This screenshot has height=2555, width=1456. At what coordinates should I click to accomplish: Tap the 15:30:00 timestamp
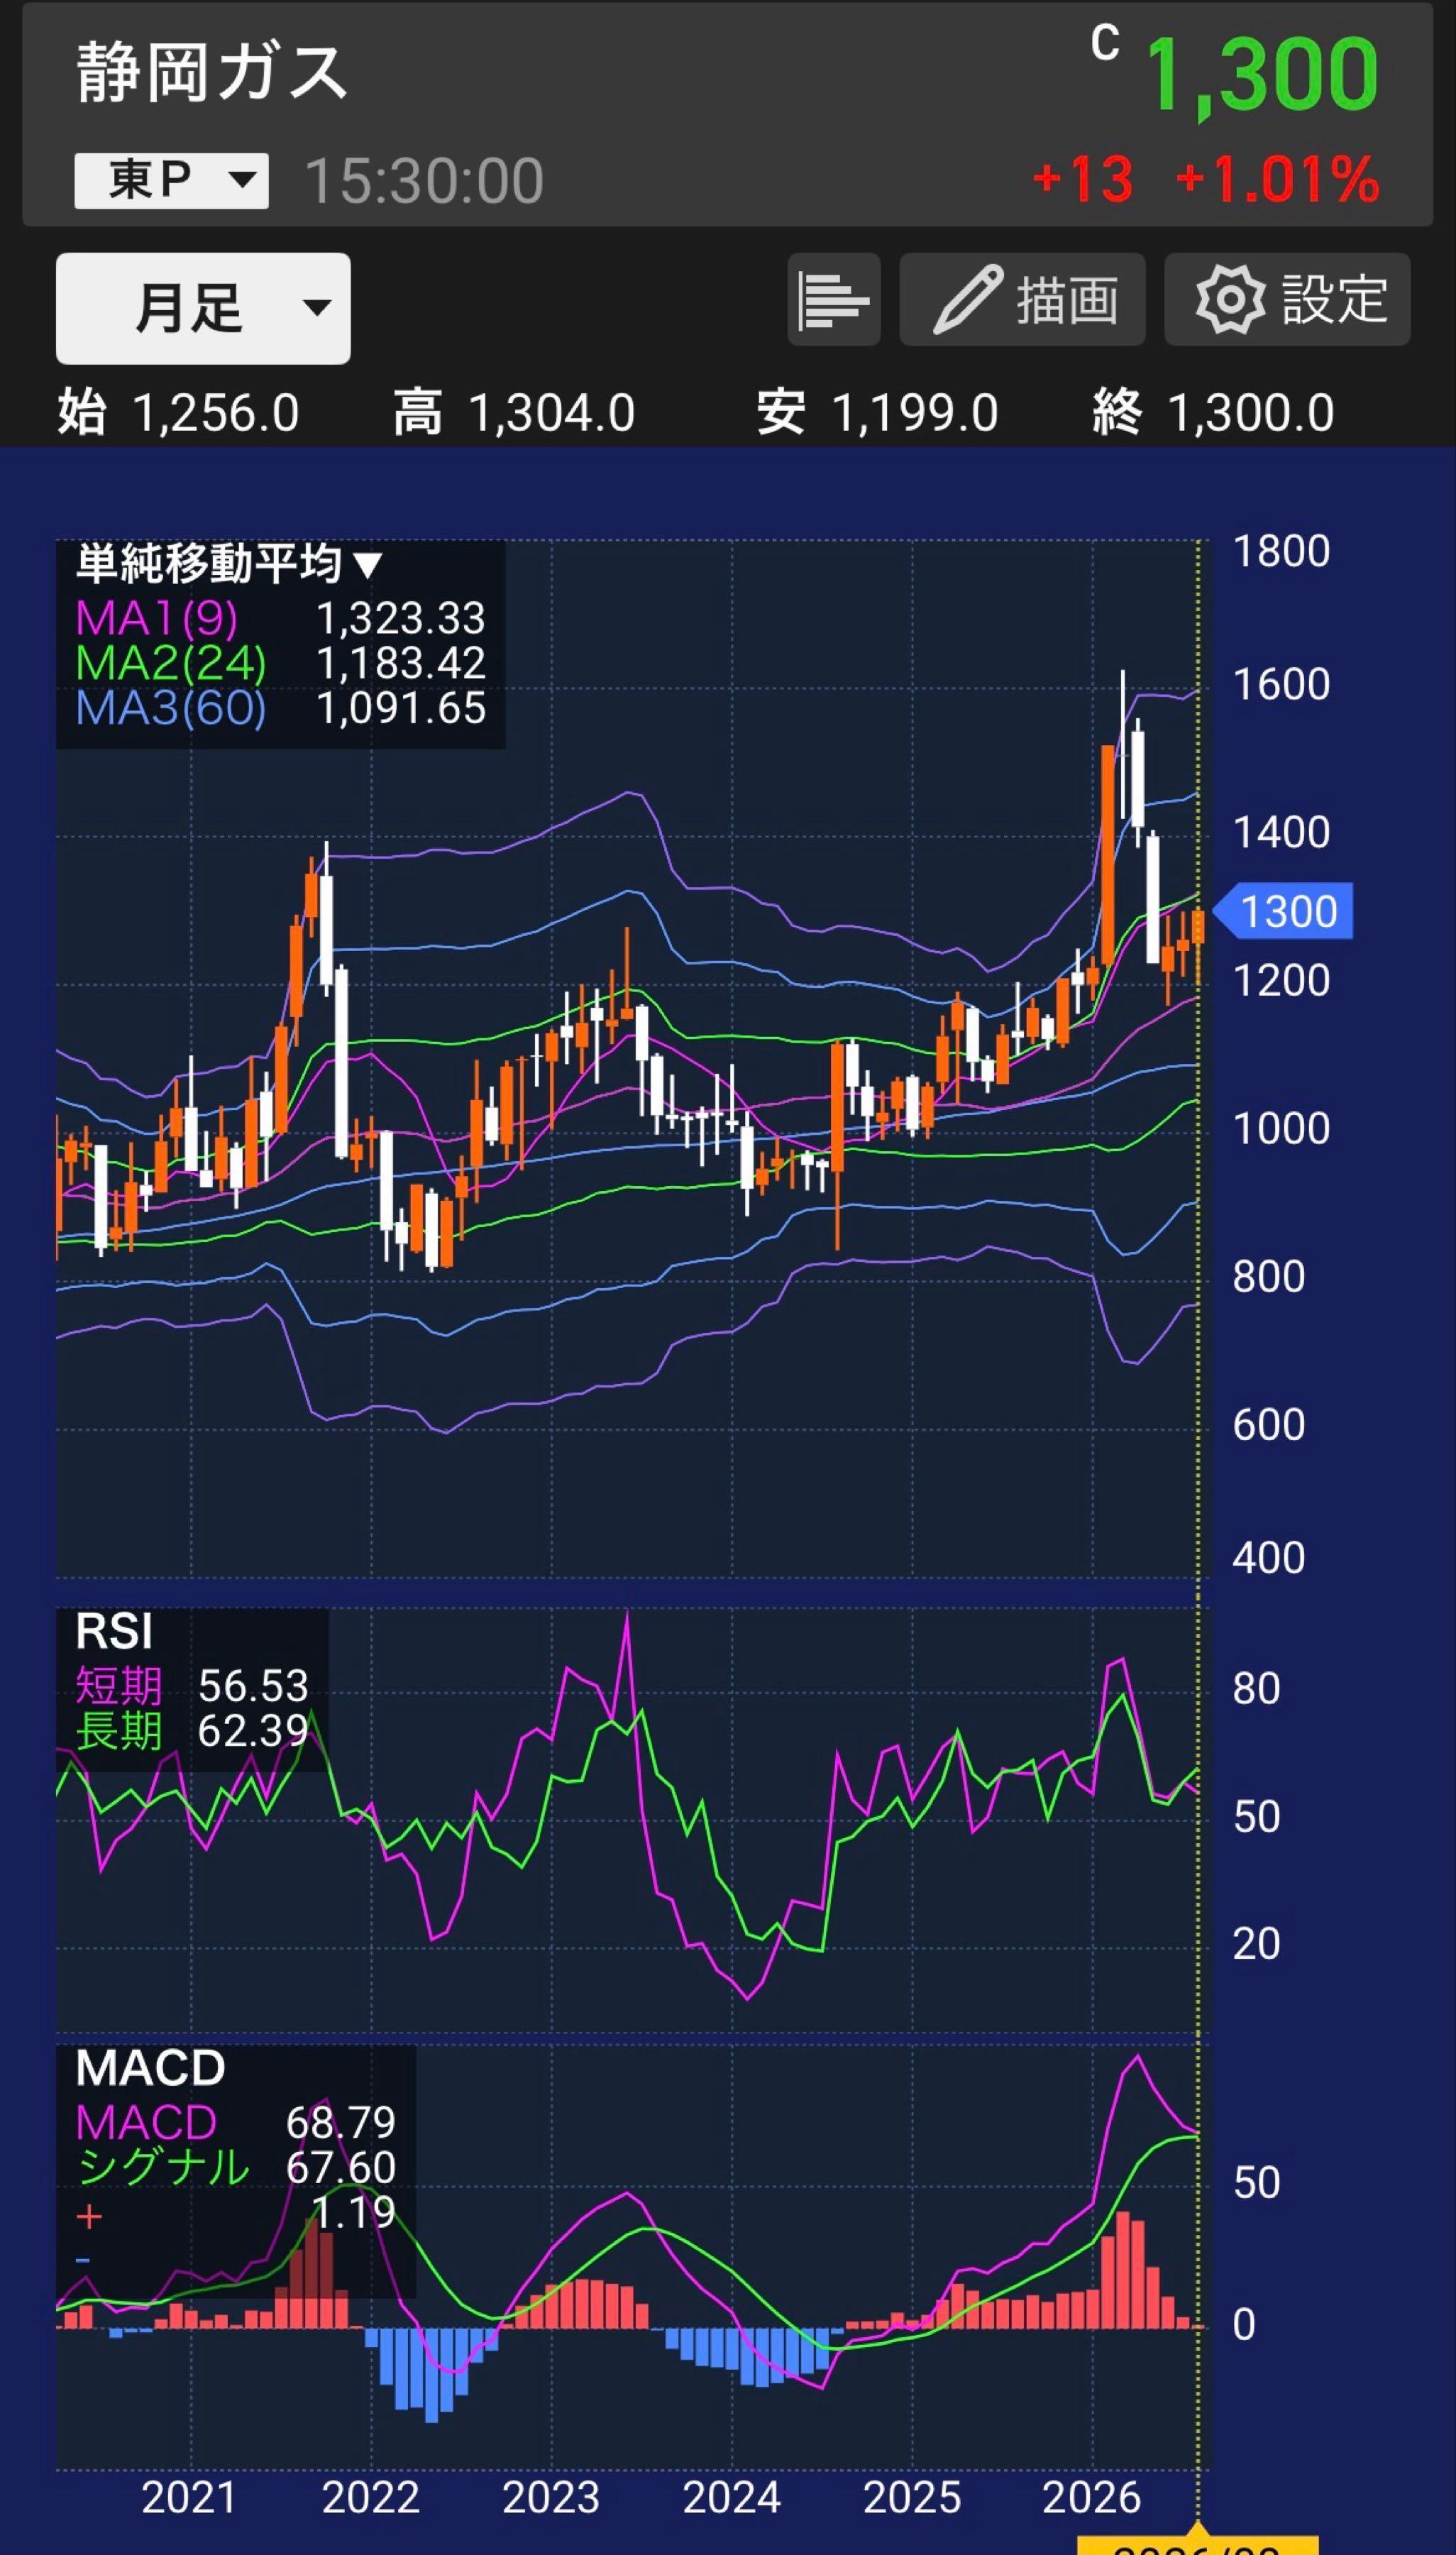tap(424, 181)
